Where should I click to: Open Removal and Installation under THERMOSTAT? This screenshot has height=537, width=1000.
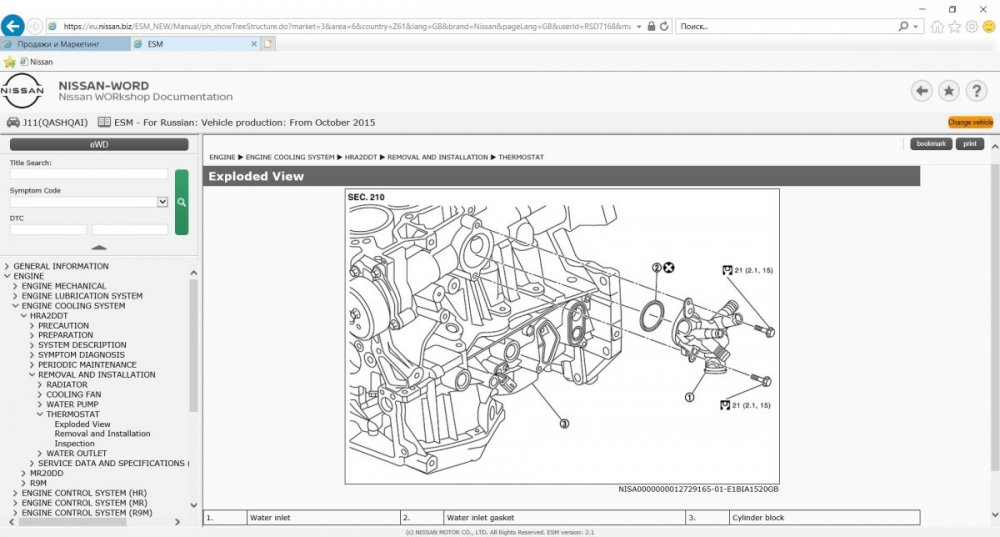point(102,434)
